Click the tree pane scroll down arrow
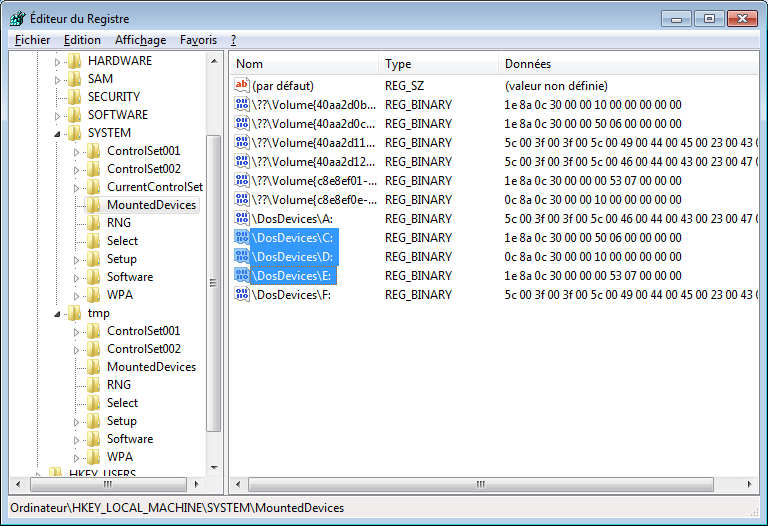This screenshot has width=768, height=526. pyautogui.click(x=214, y=468)
